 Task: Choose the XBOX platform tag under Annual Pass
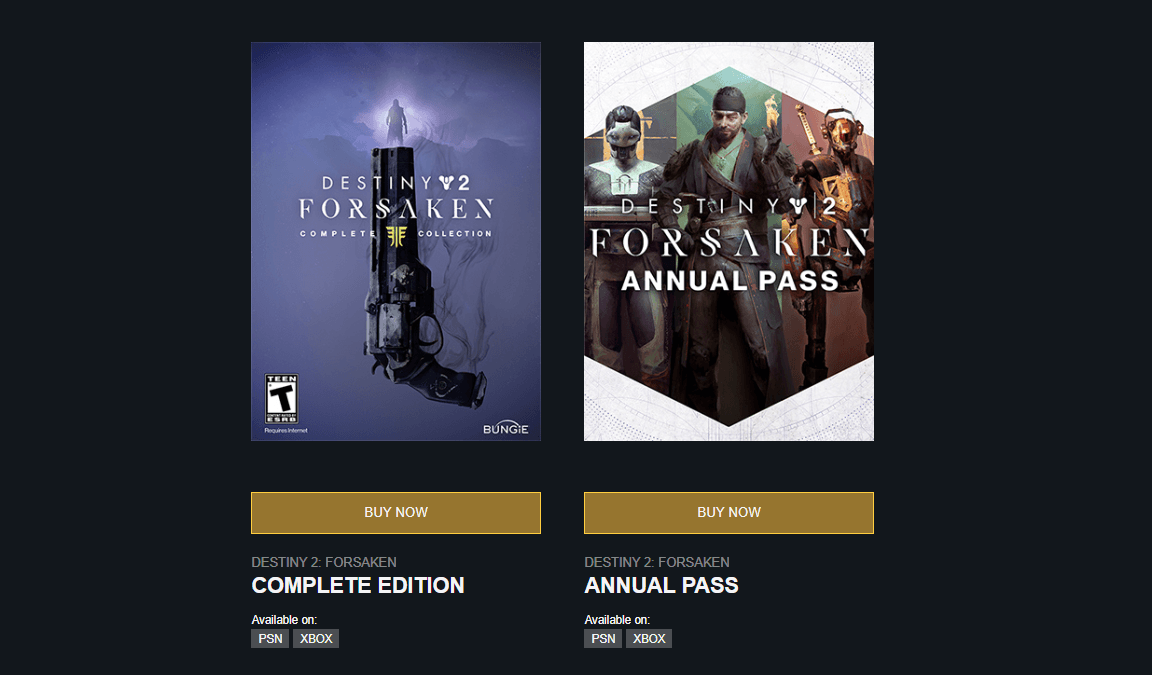649,639
